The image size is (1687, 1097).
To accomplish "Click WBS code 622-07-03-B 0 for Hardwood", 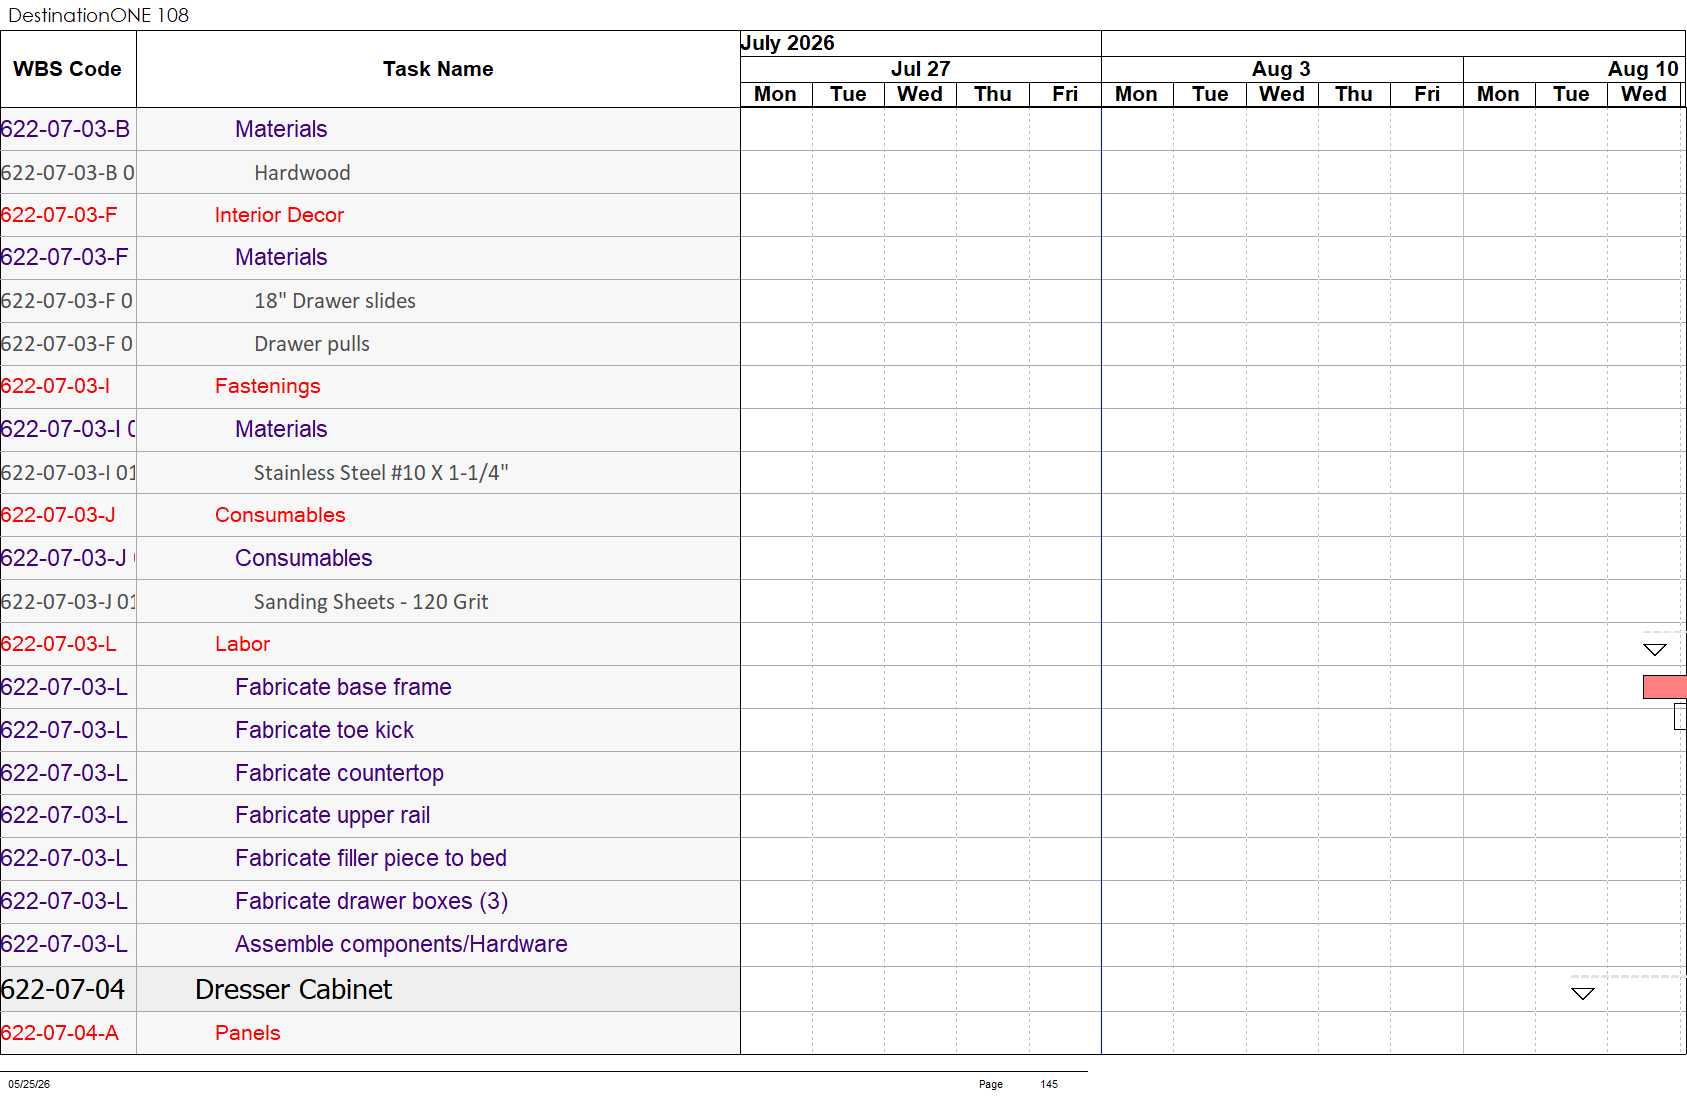I will pos(67,173).
